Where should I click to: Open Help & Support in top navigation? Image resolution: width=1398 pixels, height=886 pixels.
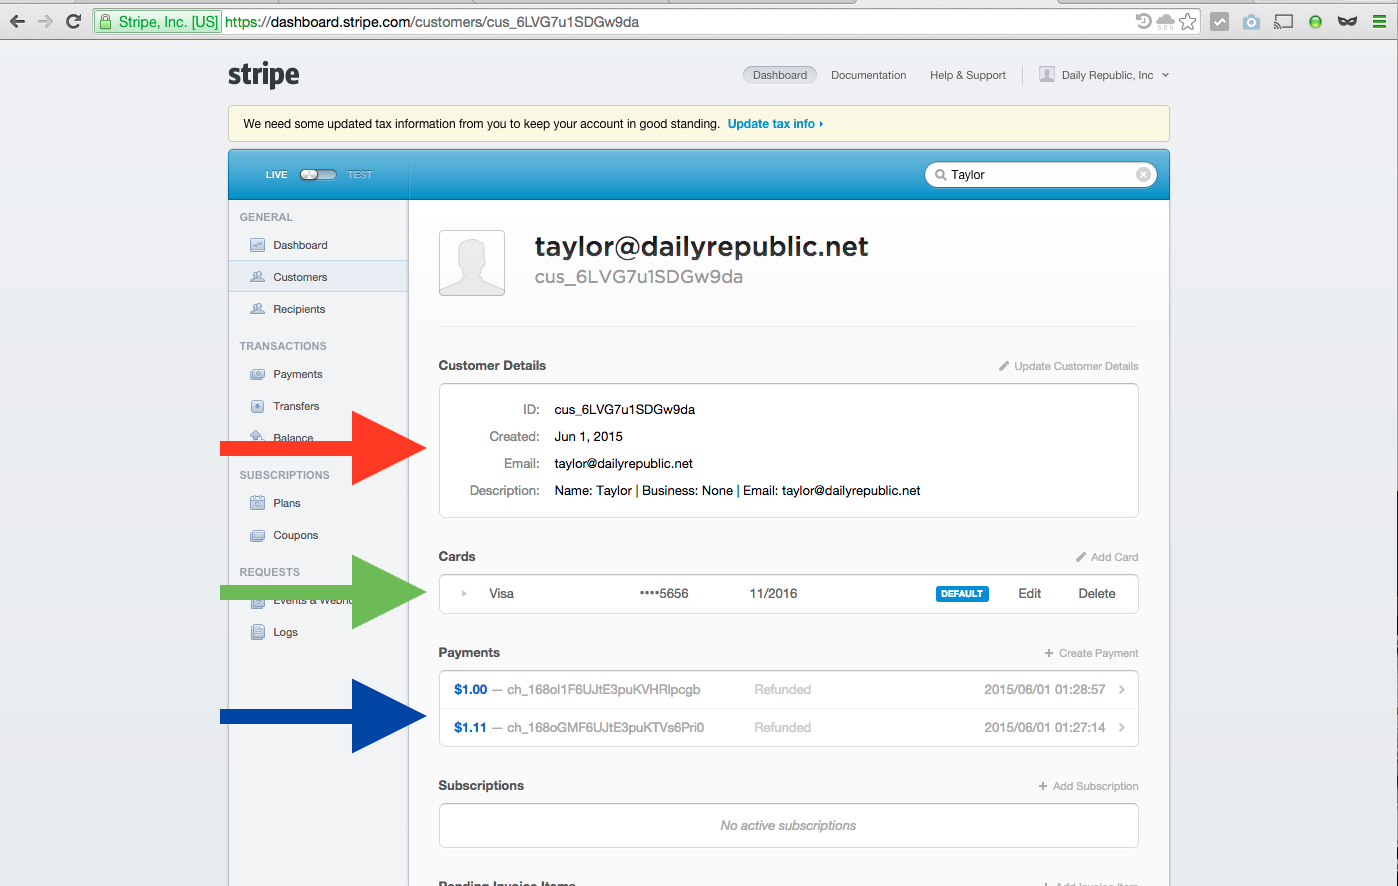pos(967,75)
